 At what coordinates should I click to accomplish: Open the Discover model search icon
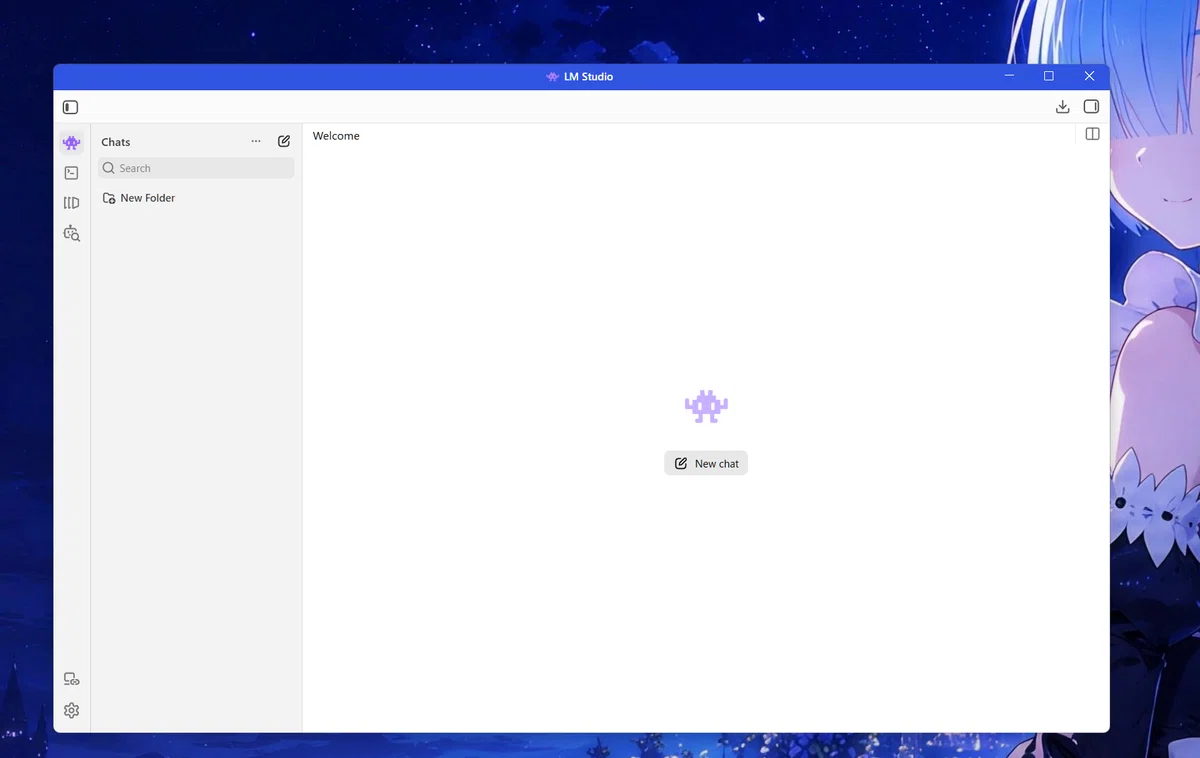coord(71,234)
